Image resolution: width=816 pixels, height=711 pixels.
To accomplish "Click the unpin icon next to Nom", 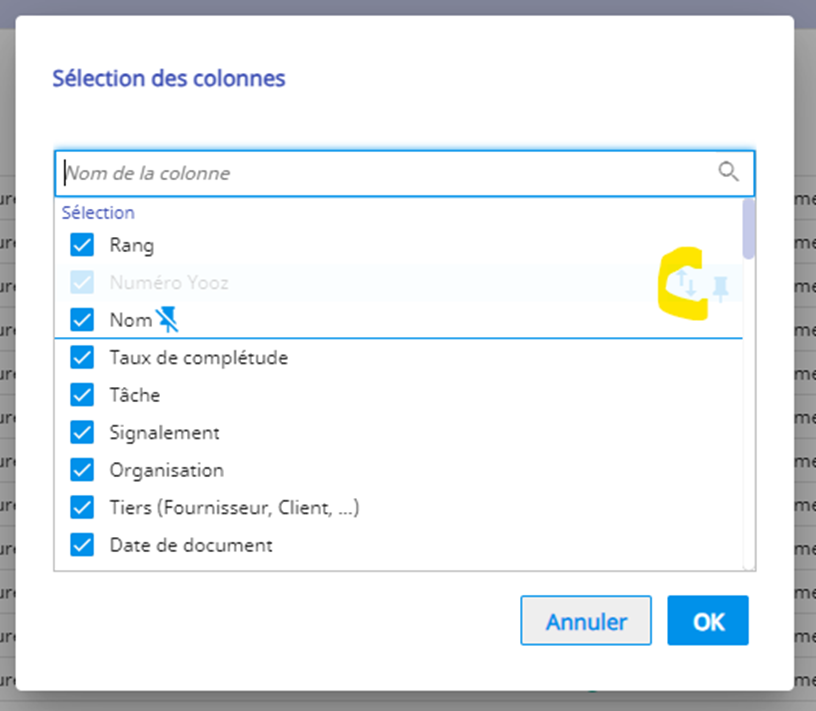I will pos(168,320).
